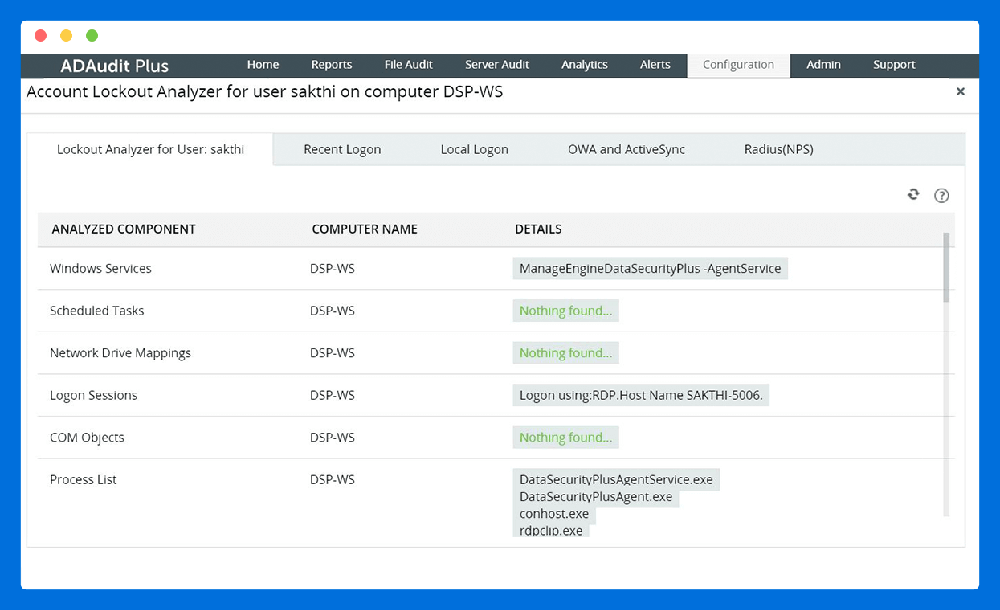
Task: Switch to the Local Logon tab
Action: pos(474,149)
